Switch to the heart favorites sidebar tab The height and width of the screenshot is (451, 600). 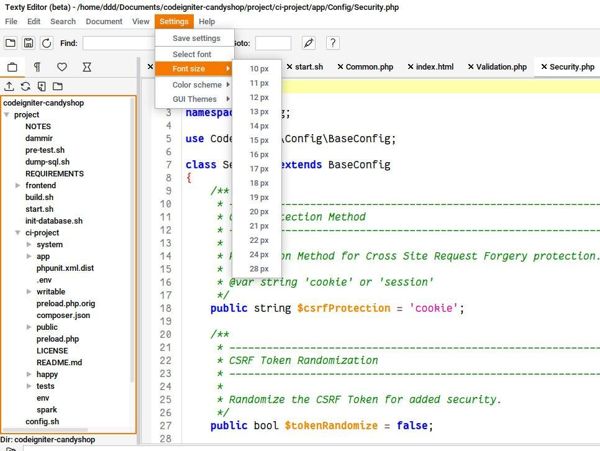click(x=62, y=67)
